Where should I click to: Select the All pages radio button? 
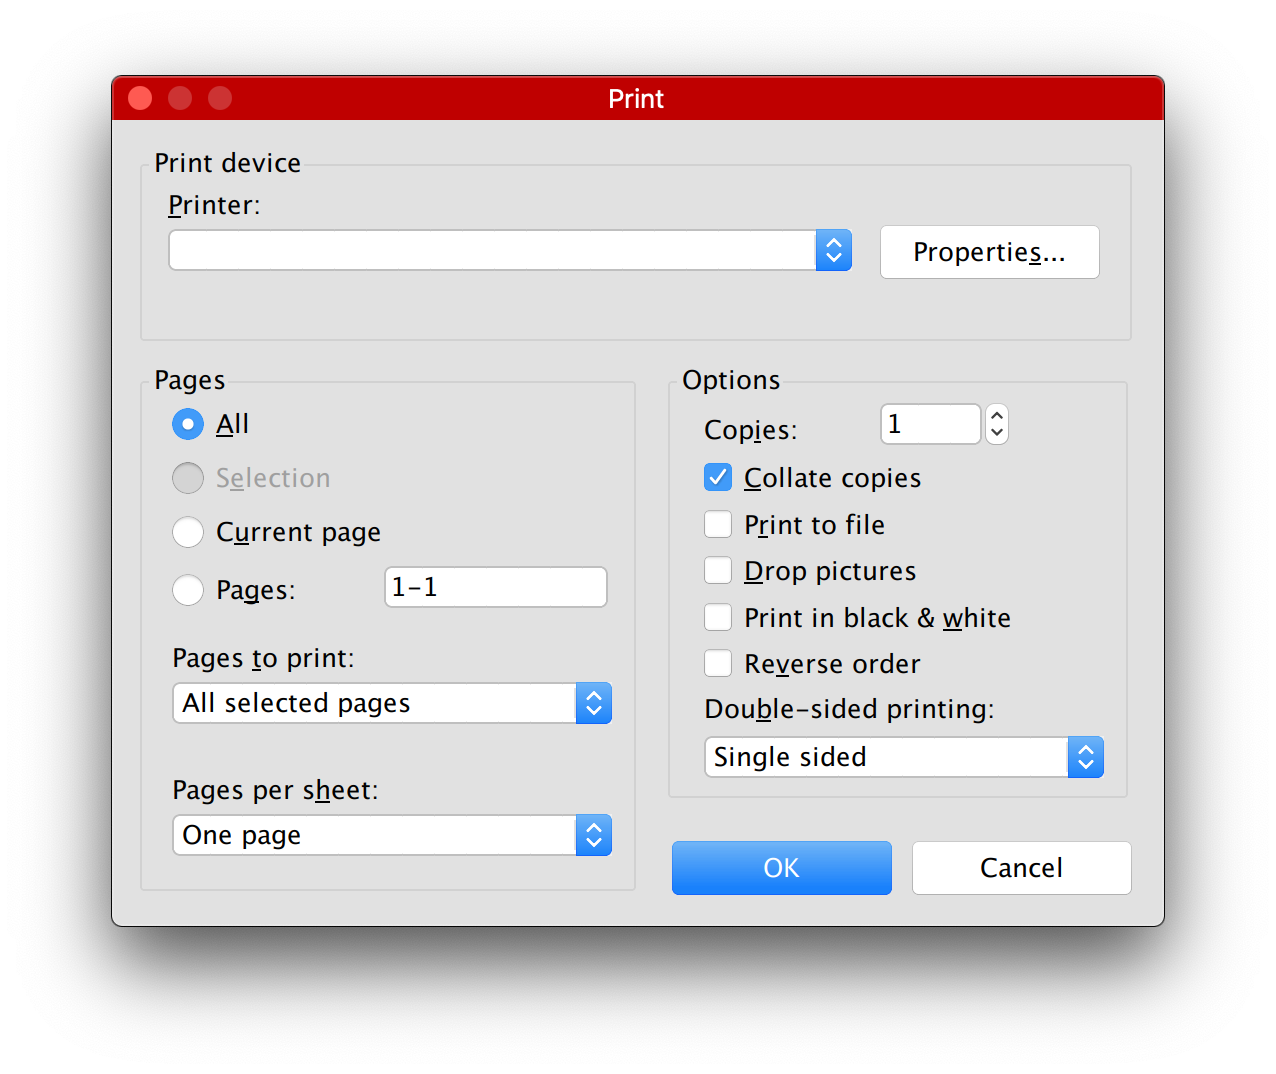pyautogui.click(x=188, y=424)
